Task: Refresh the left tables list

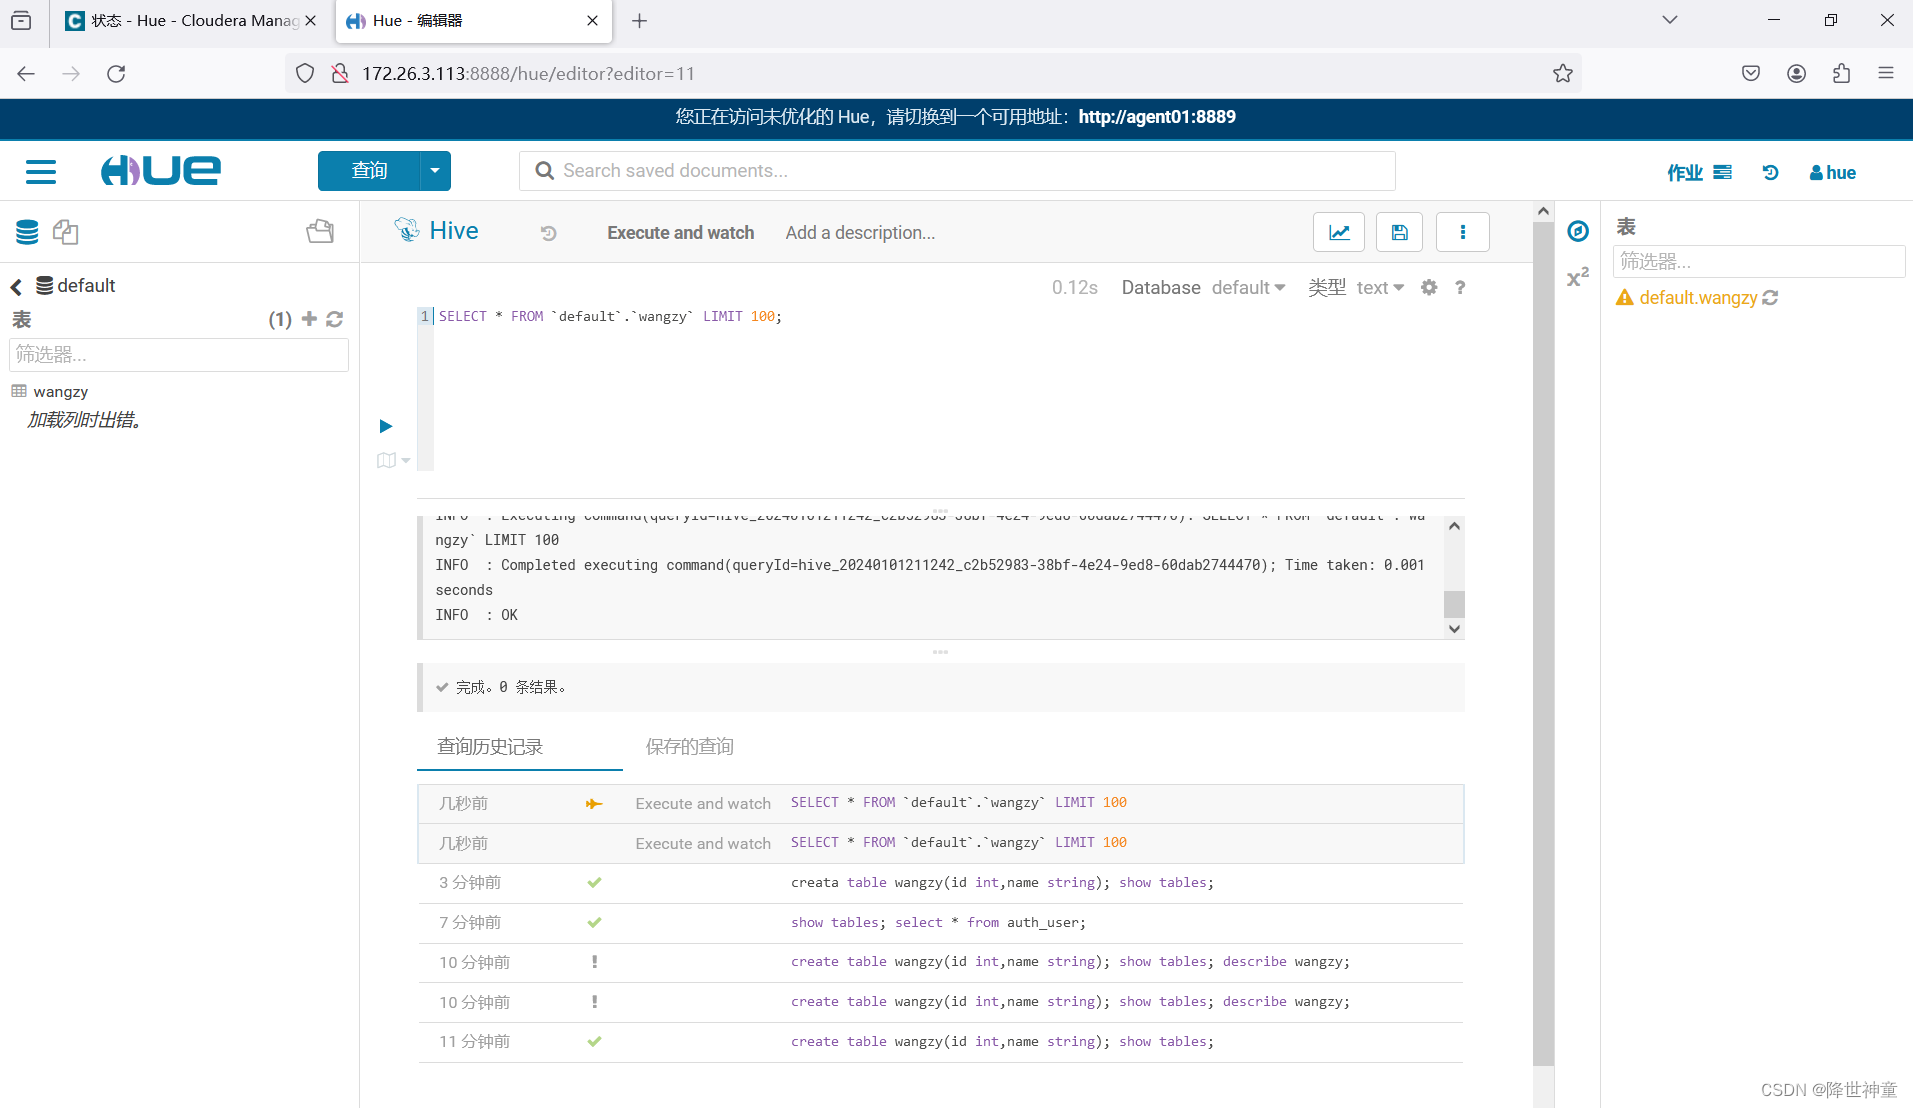Action: (x=335, y=319)
